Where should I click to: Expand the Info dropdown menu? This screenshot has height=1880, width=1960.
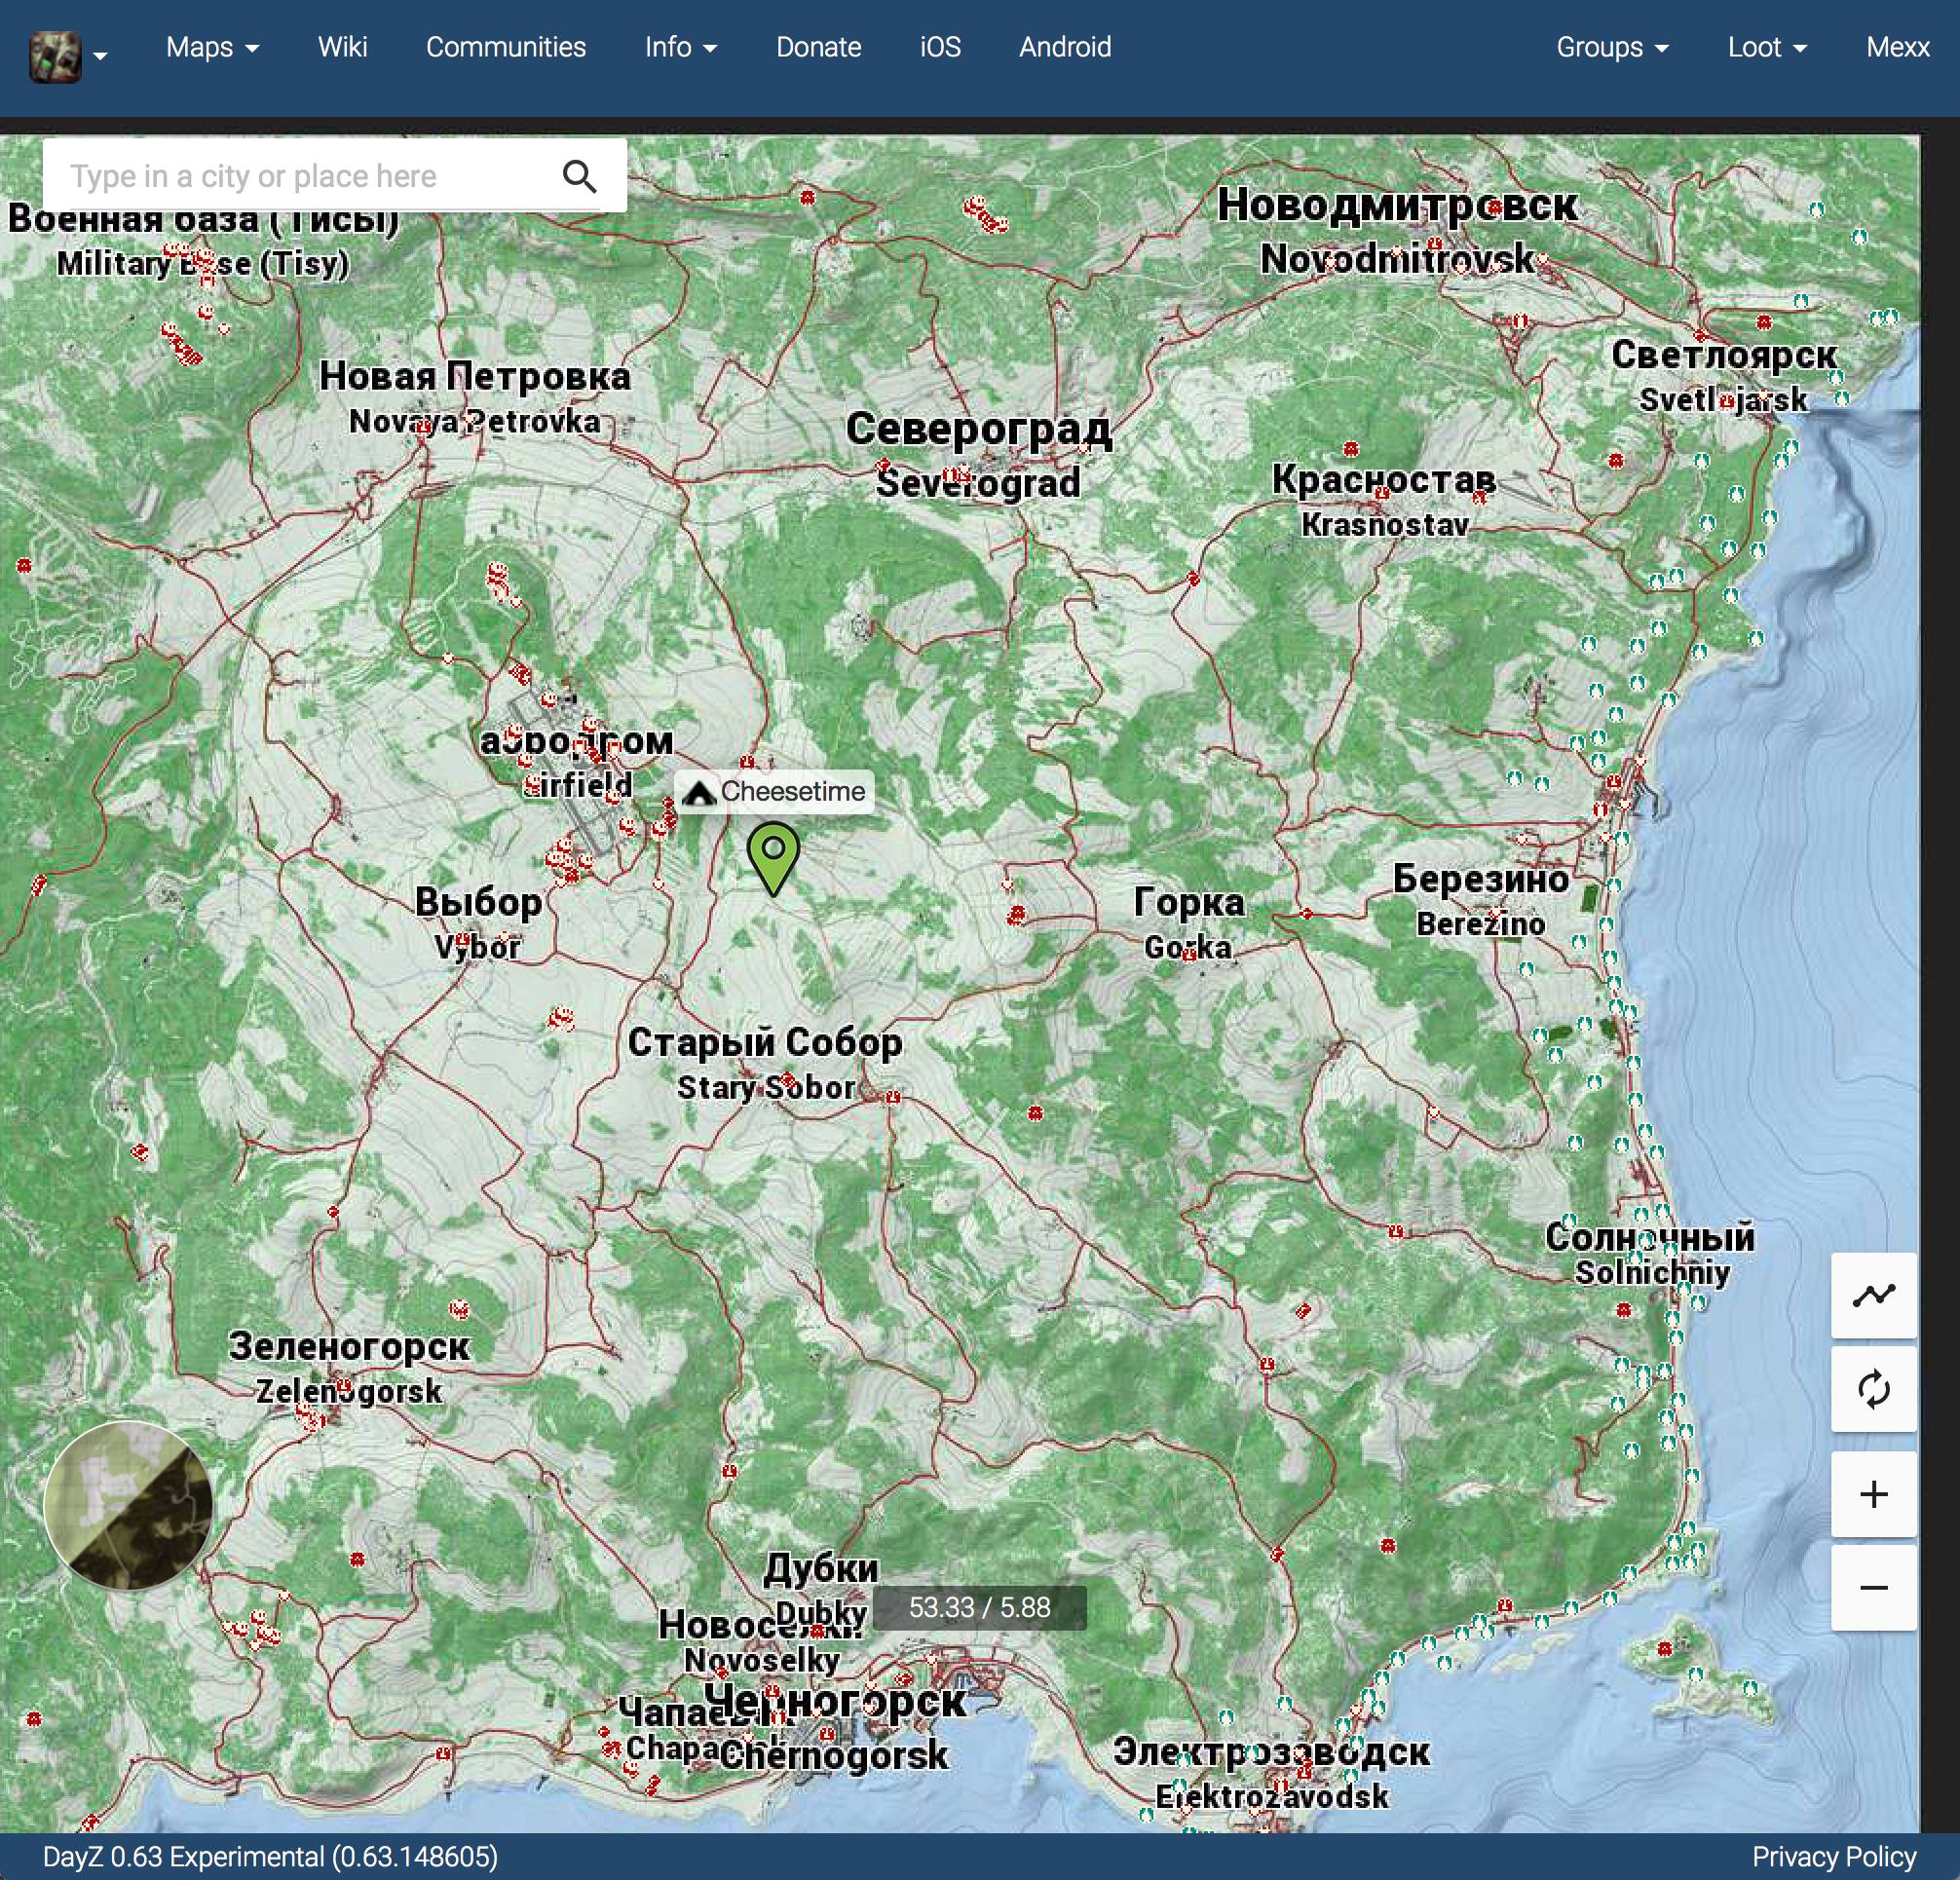point(681,47)
